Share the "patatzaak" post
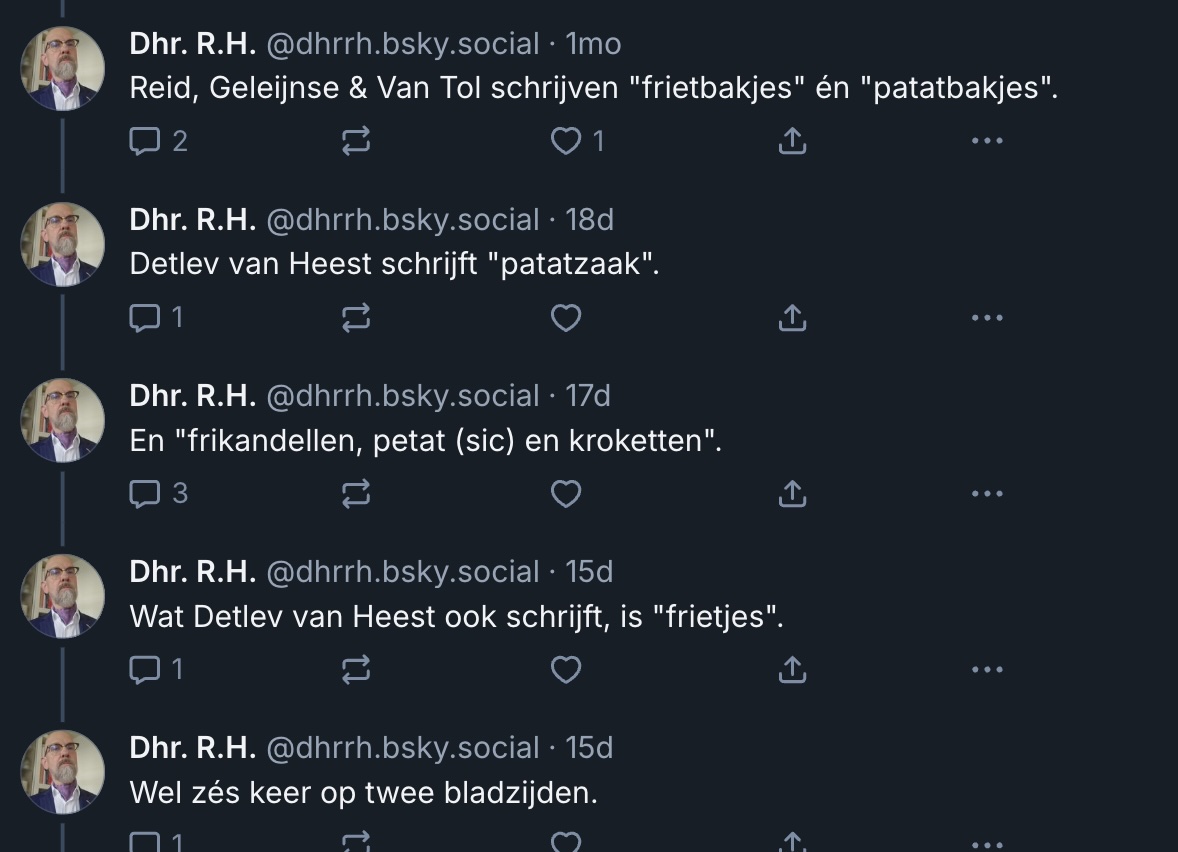The height and width of the screenshot is (852, 1178). (791, 318)
